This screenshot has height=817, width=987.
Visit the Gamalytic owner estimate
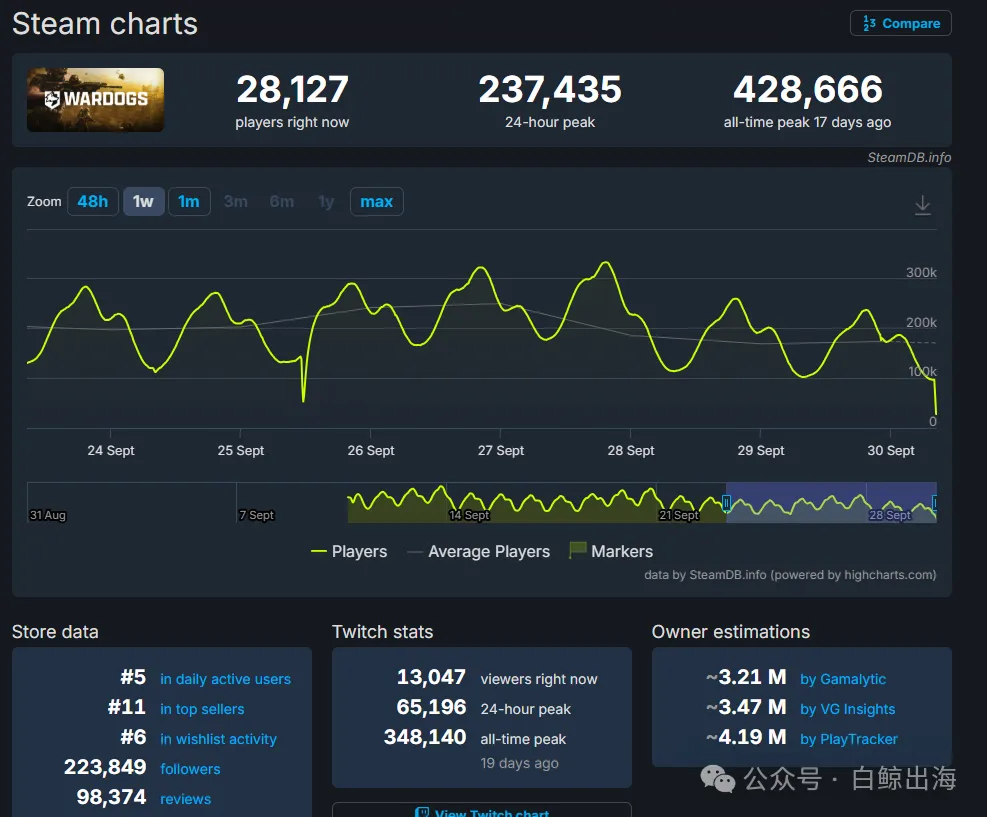843,679
